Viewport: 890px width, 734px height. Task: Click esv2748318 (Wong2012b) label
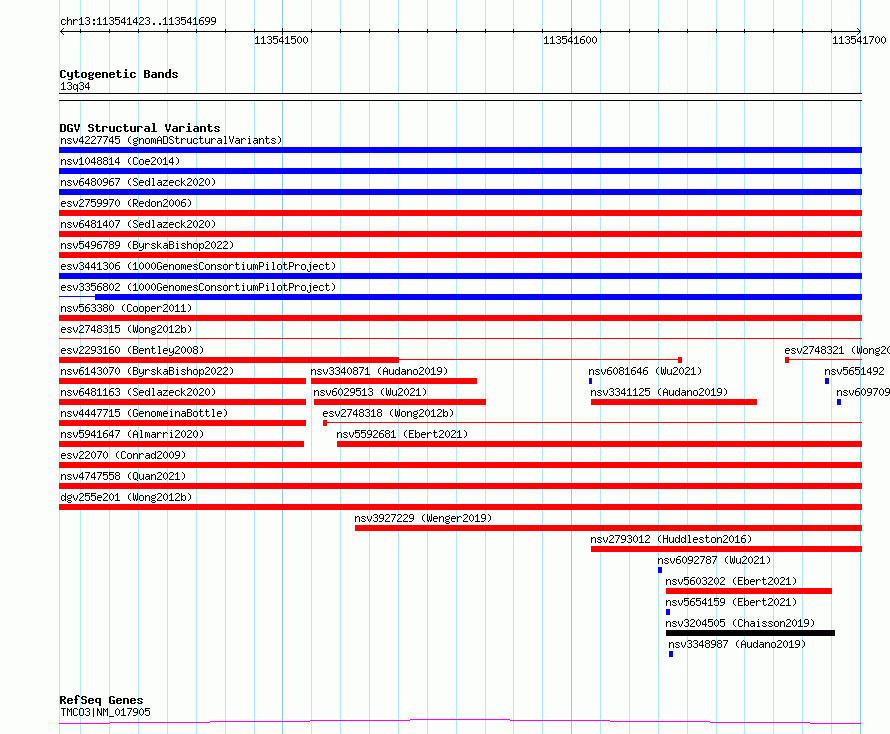(x=388, y=413)
